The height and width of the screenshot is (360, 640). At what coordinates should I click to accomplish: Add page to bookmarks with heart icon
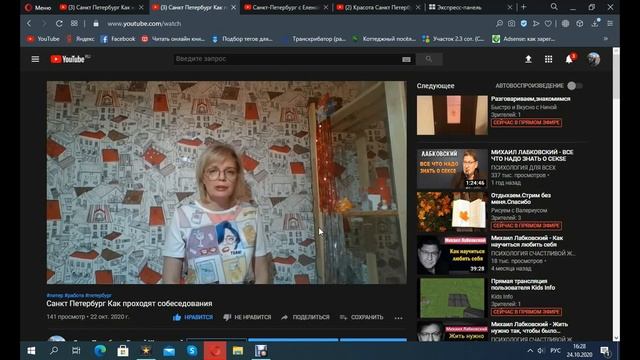coord(548,24)
